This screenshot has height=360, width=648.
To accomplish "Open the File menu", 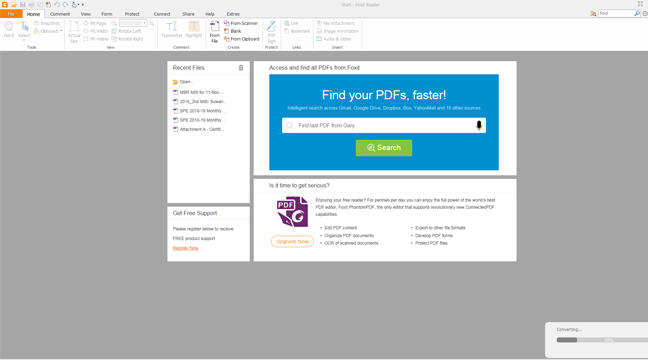I will (x=11, y=14).
